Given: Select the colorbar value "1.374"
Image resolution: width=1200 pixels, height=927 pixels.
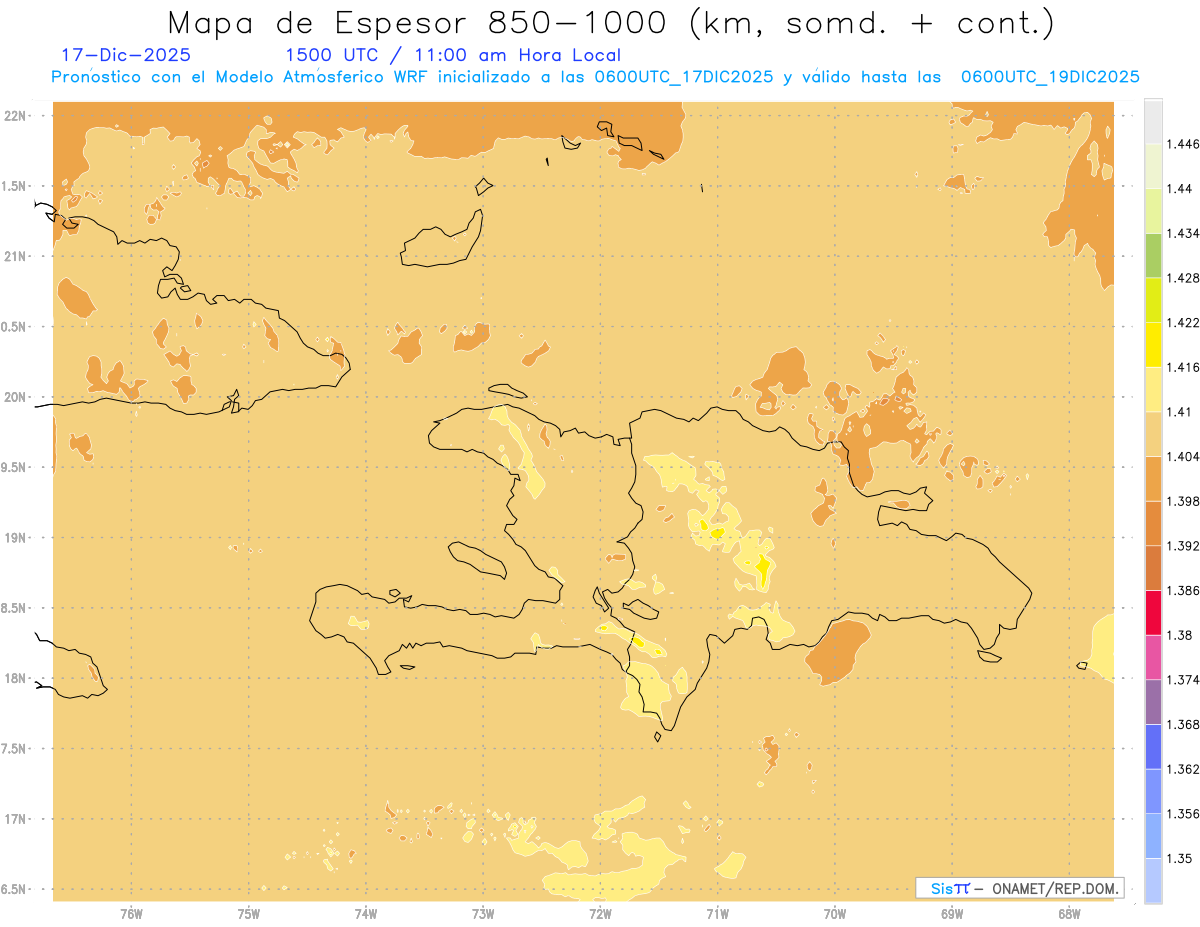Looking at the screenshot, I should 1185,680.
